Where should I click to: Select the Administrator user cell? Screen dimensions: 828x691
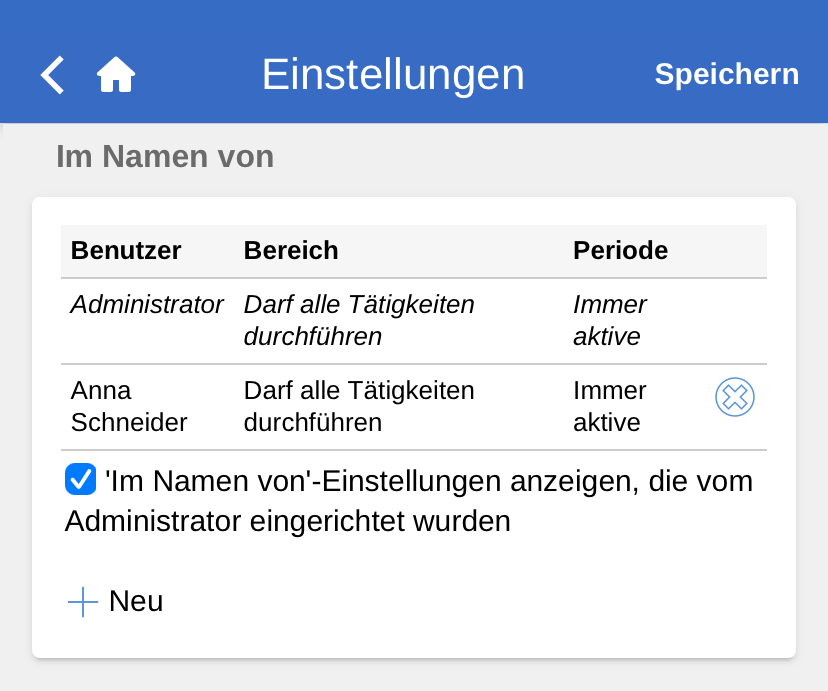click(147, 305)
